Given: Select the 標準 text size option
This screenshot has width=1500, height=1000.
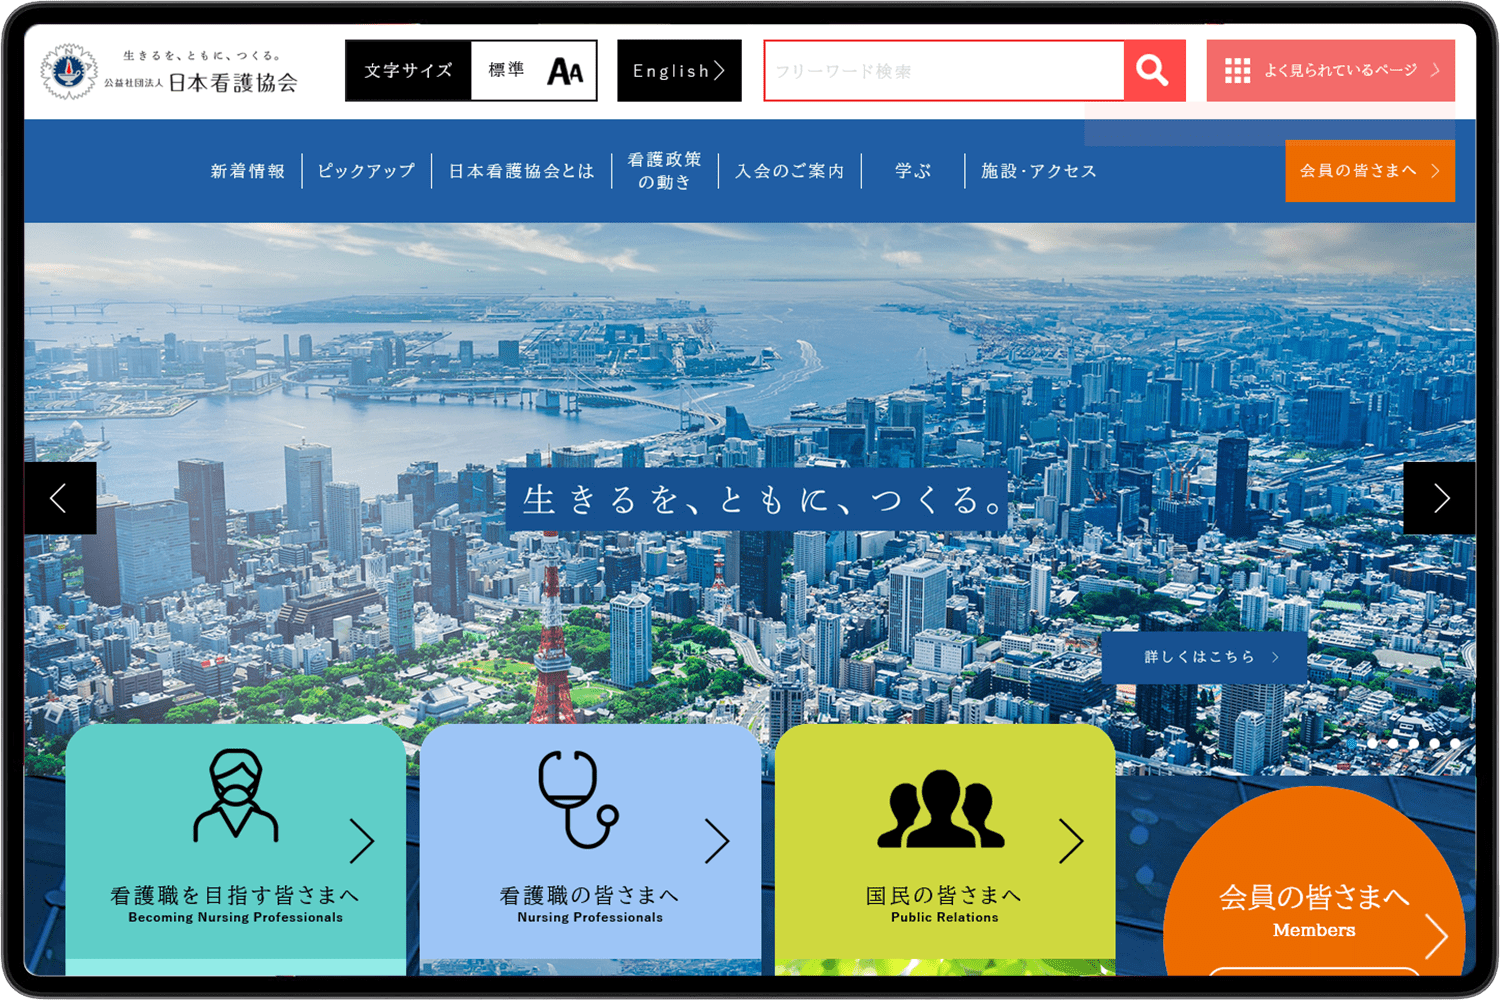Looking at the screenshot, I should [506, 70].
